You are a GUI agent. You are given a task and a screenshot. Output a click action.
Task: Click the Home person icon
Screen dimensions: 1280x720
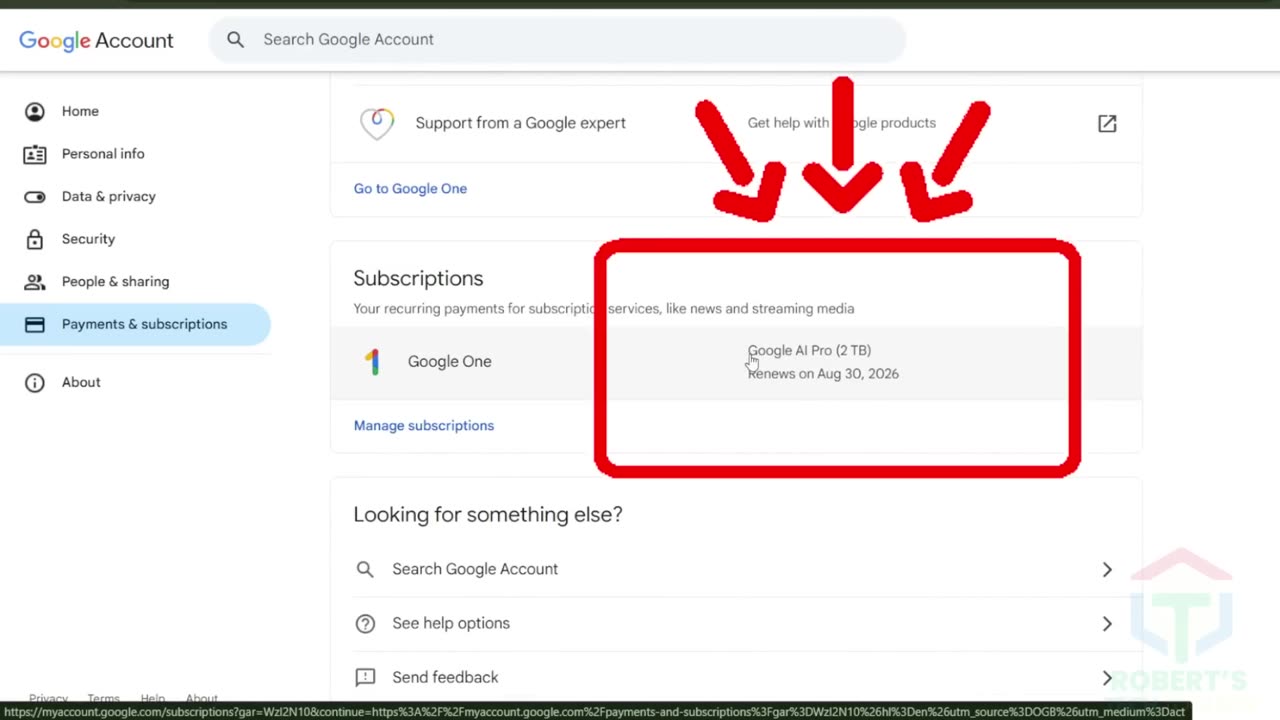coord(35,111)
